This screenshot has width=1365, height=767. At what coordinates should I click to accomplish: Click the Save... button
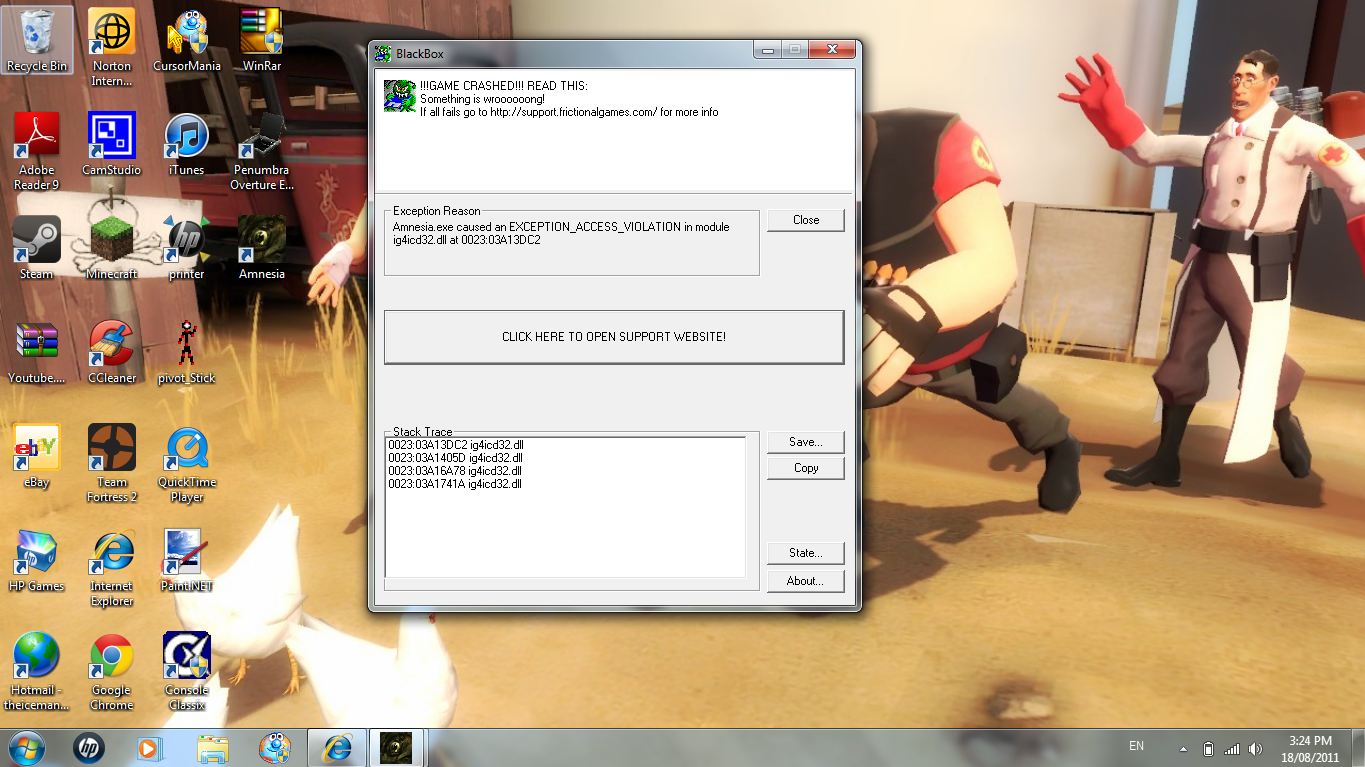point(805,442)
